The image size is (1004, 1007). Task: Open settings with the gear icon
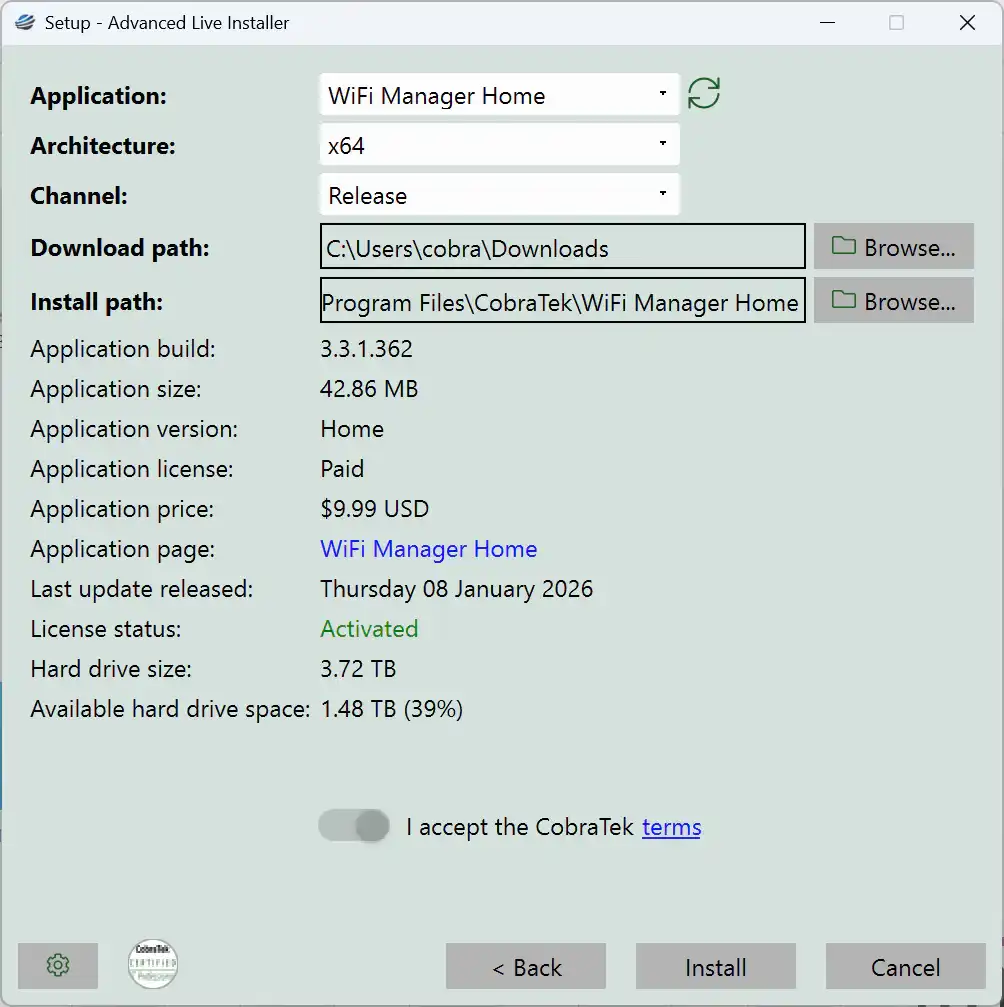tap(58, 965)
